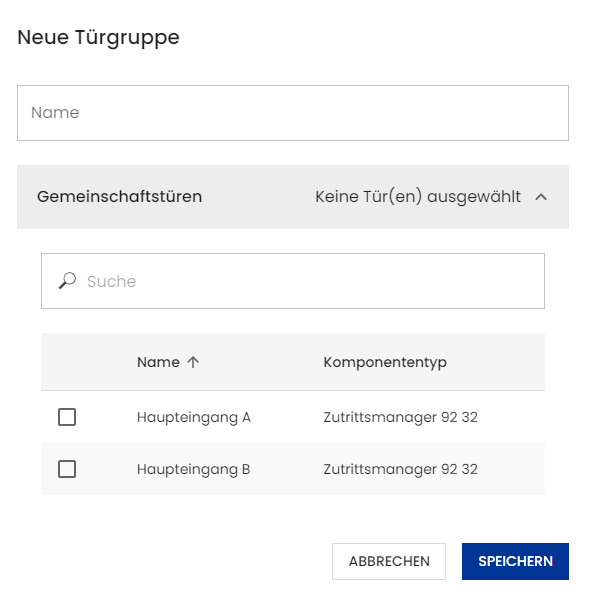
Task: Collapse section using the chevron up icon
Action: [541, 197]
